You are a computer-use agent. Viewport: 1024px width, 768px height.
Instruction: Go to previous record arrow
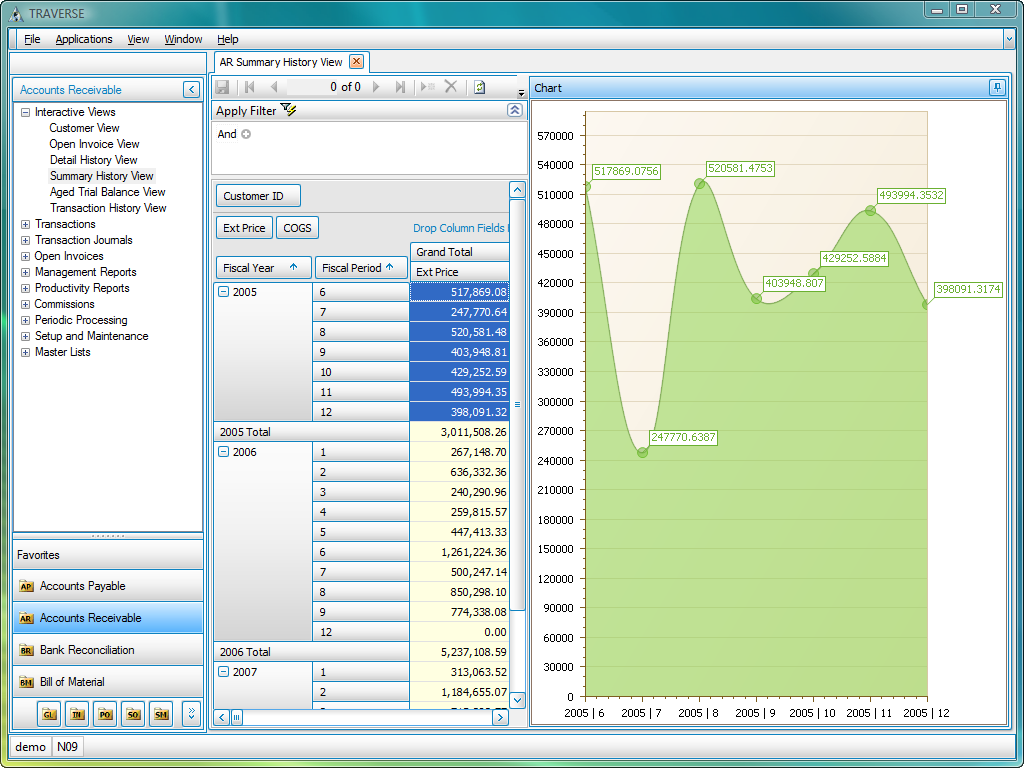click(x=274, y=87)
